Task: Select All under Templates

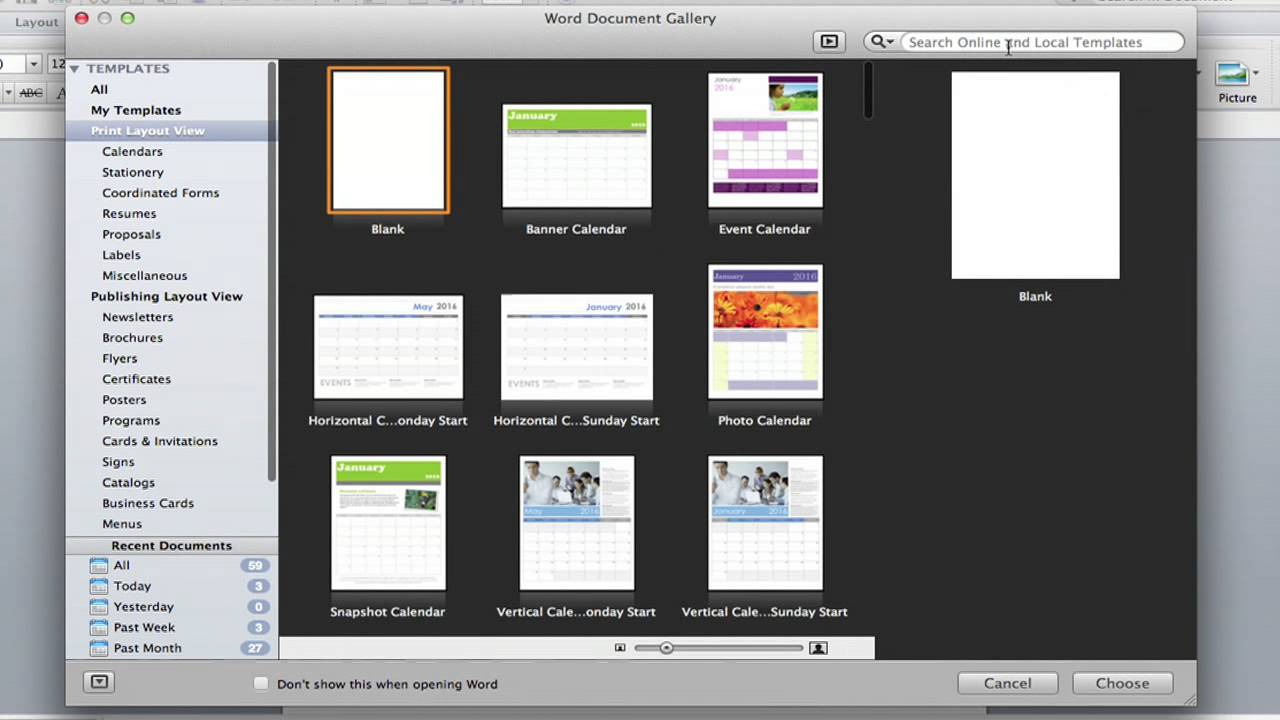Action: tap(99, 89)
